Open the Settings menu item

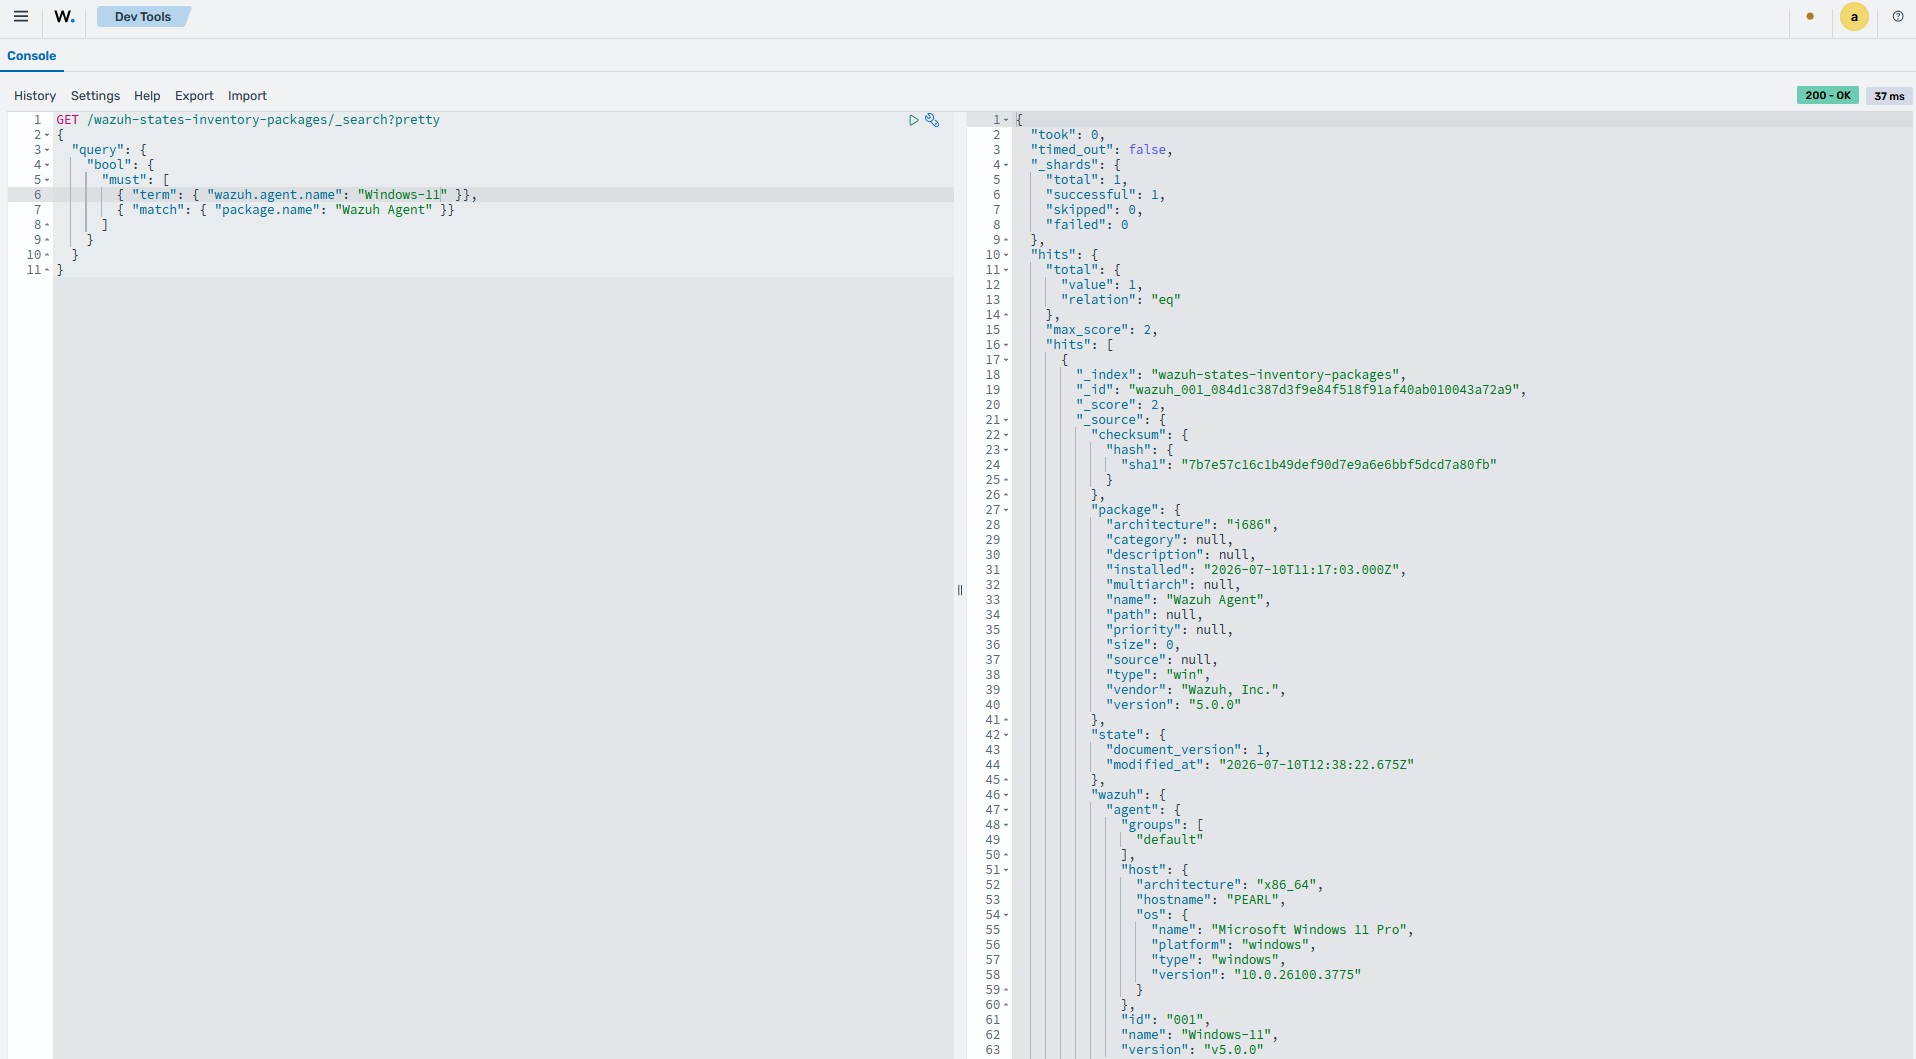coord(95,96)
